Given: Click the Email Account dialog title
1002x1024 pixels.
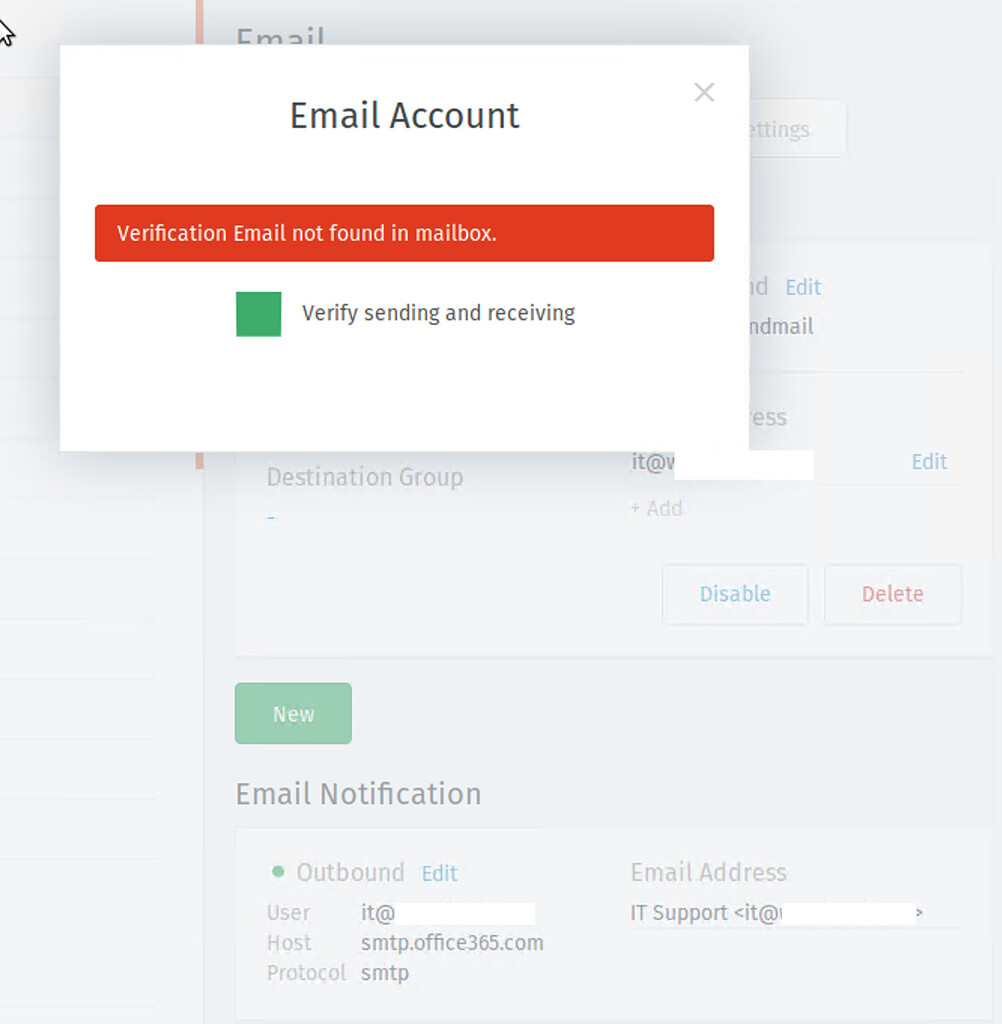Looking at the screenshot, I should click(x=404, y=116).
